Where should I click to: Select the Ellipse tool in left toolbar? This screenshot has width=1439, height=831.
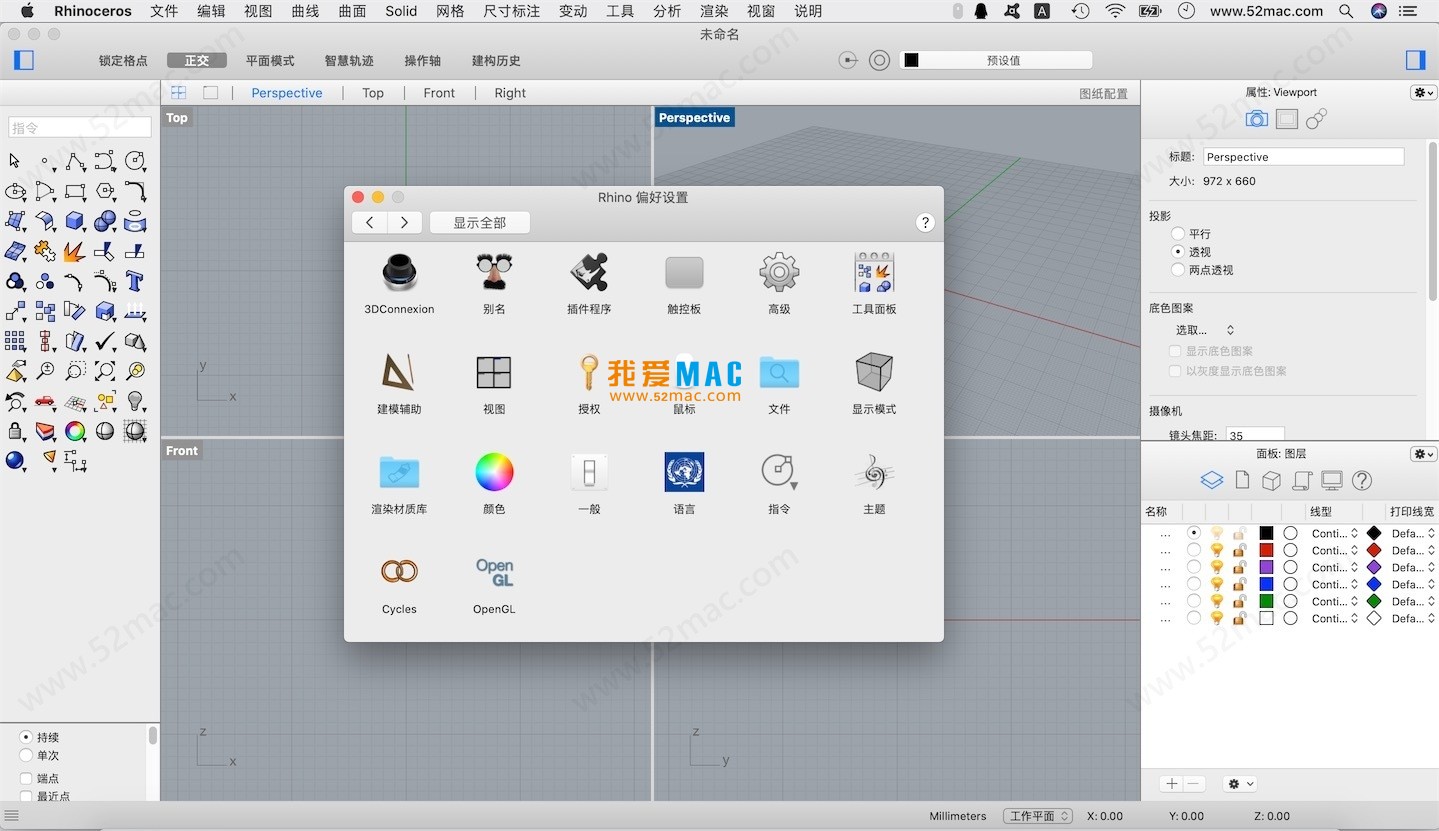coord(15,191)
